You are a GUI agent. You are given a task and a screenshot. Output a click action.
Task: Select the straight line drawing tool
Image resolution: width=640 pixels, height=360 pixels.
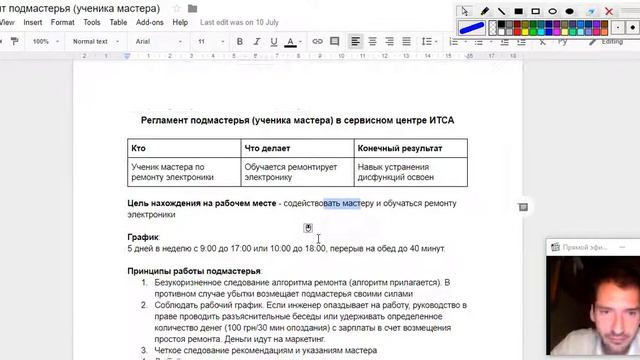click(501, 11)
